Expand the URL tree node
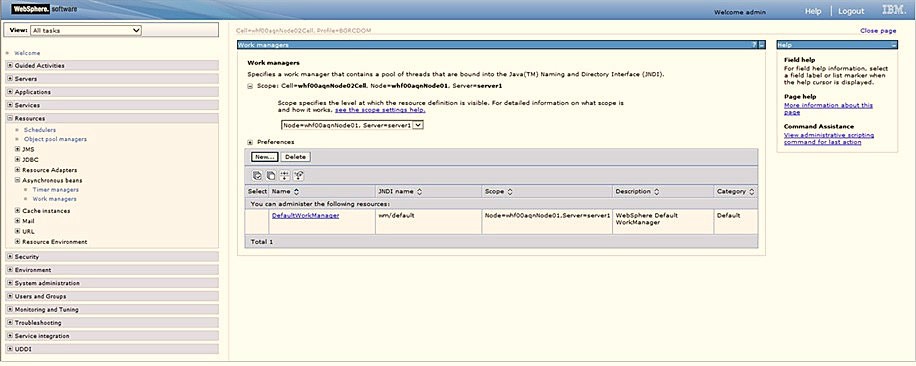The width and height of the screenshot is (916, 366). point(18,231)
